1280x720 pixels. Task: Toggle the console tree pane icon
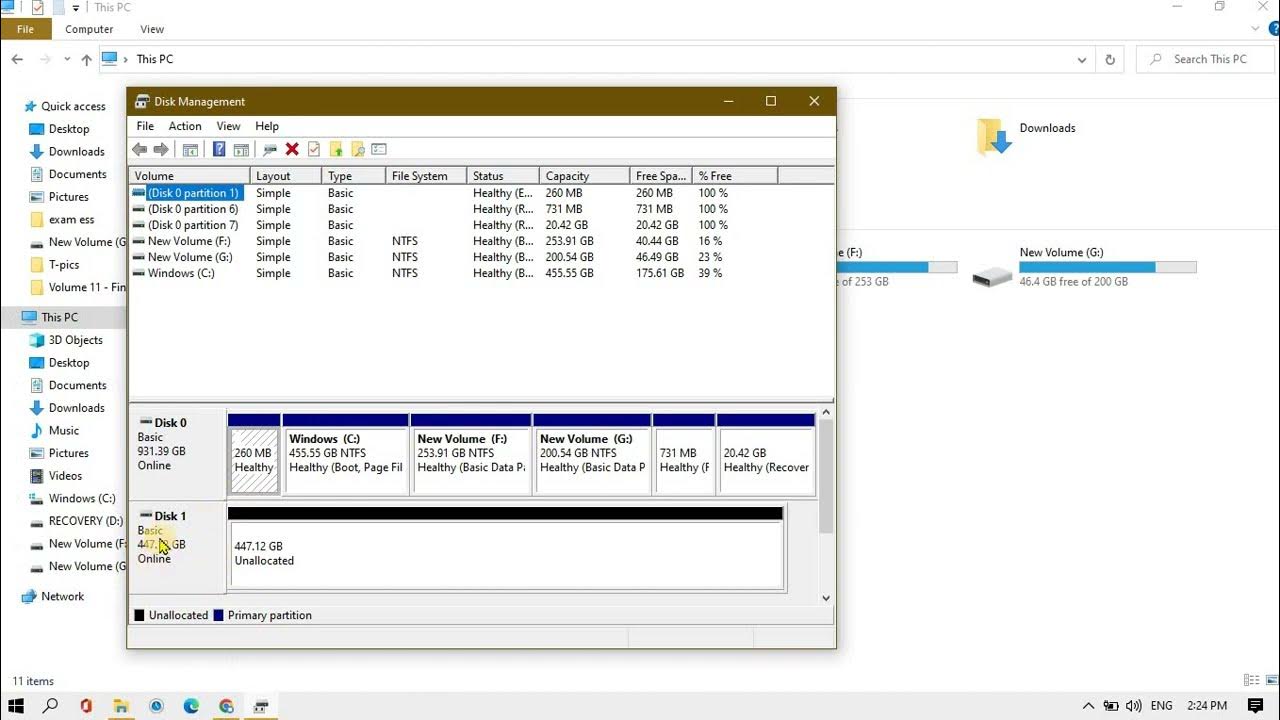pyautogui.click(x=190, y=149)
